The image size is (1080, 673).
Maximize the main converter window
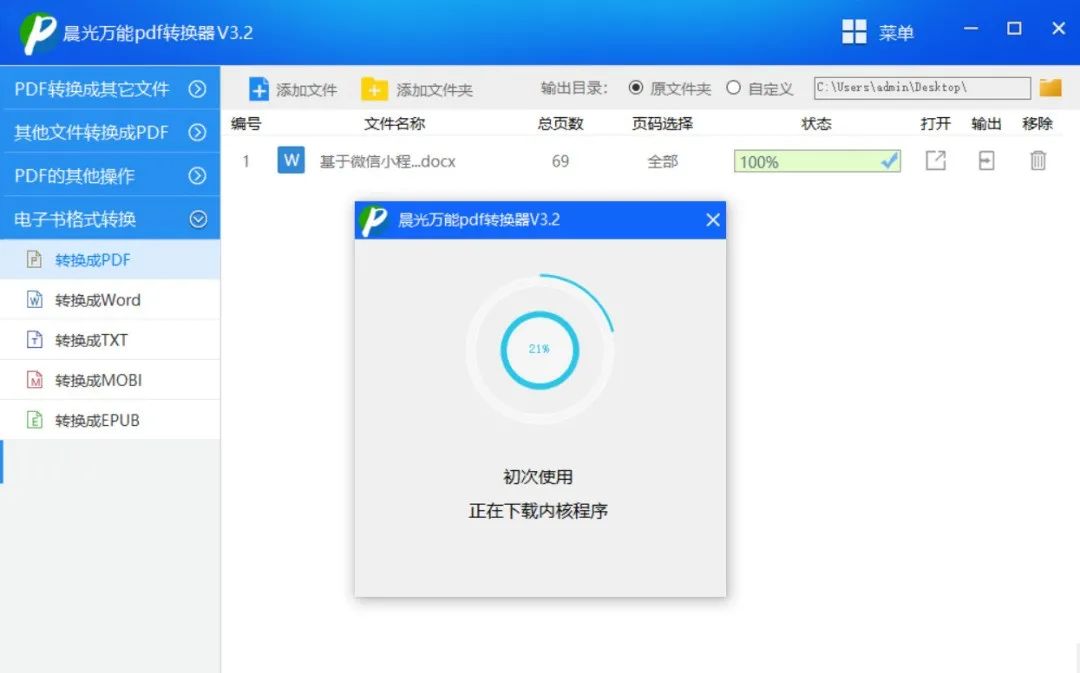click(x=1014, y=28)
